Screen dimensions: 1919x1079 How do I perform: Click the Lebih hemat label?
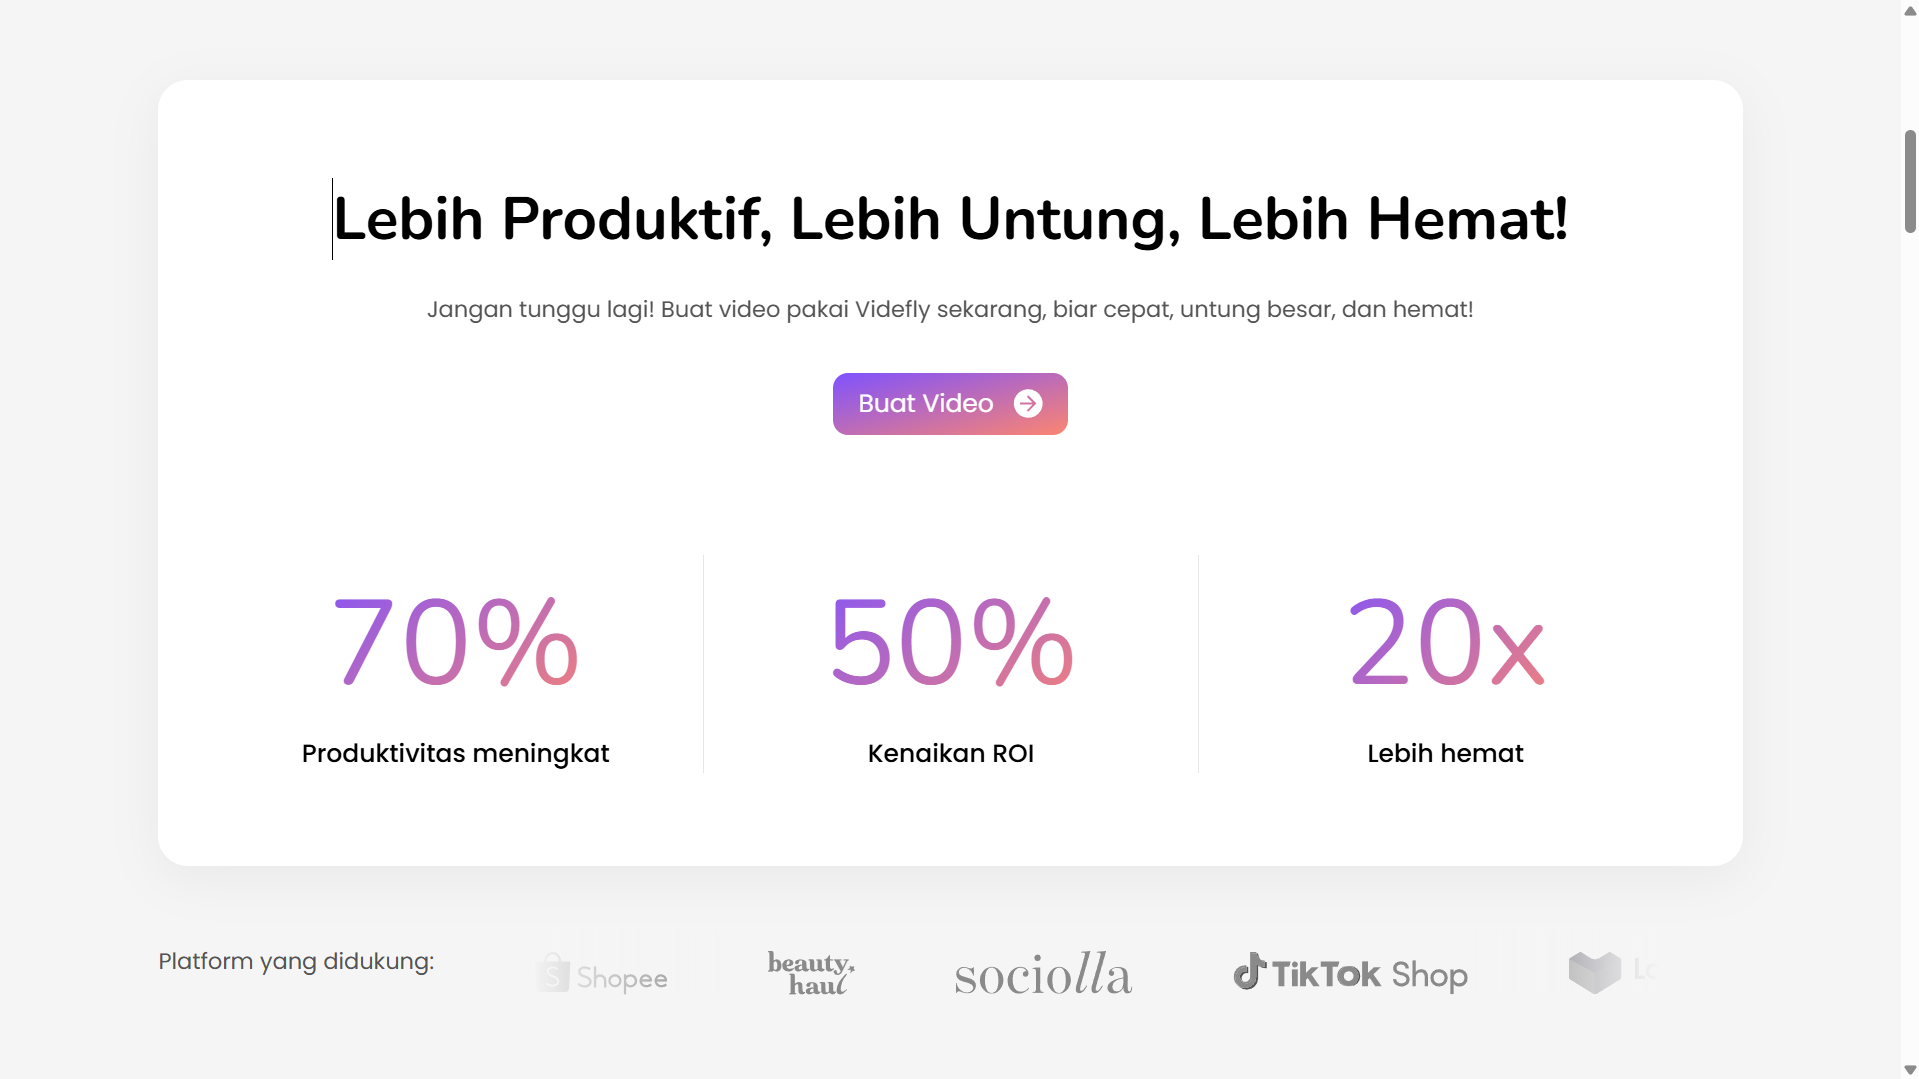[1445, 753]
